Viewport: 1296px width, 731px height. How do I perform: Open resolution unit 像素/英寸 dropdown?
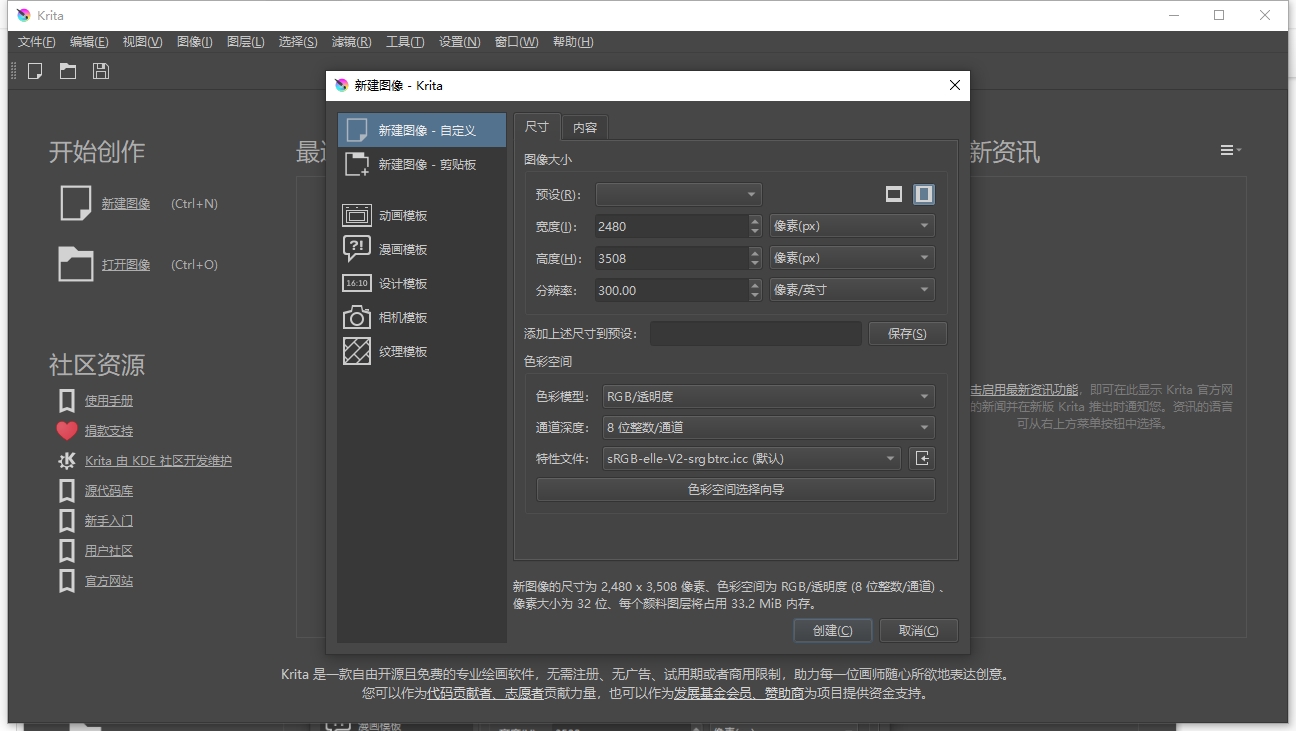[x=852, y=290]
